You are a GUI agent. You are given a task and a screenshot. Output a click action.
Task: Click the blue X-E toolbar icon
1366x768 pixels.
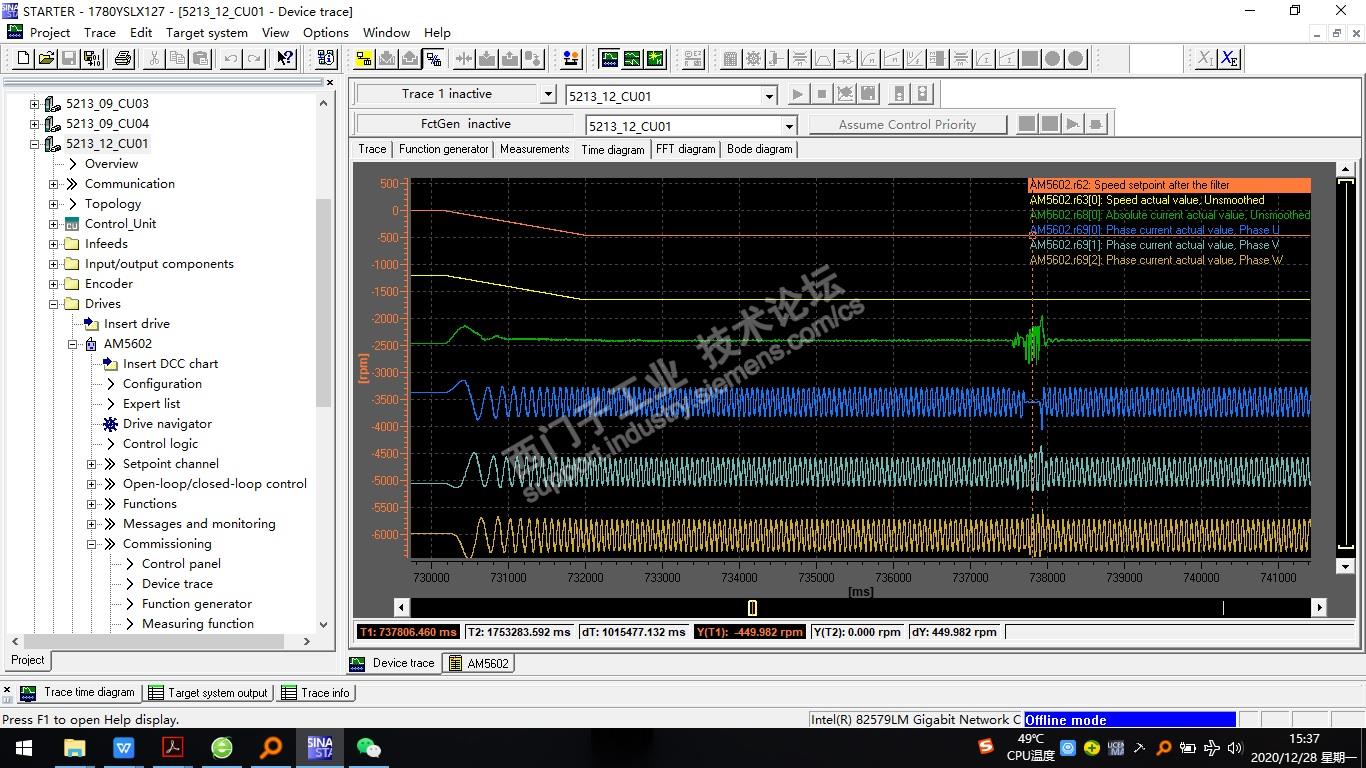[x=1229, y=59]
